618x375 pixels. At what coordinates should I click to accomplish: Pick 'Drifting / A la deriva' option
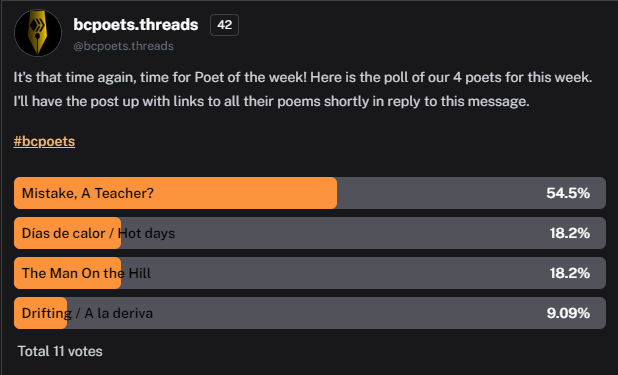310,313
